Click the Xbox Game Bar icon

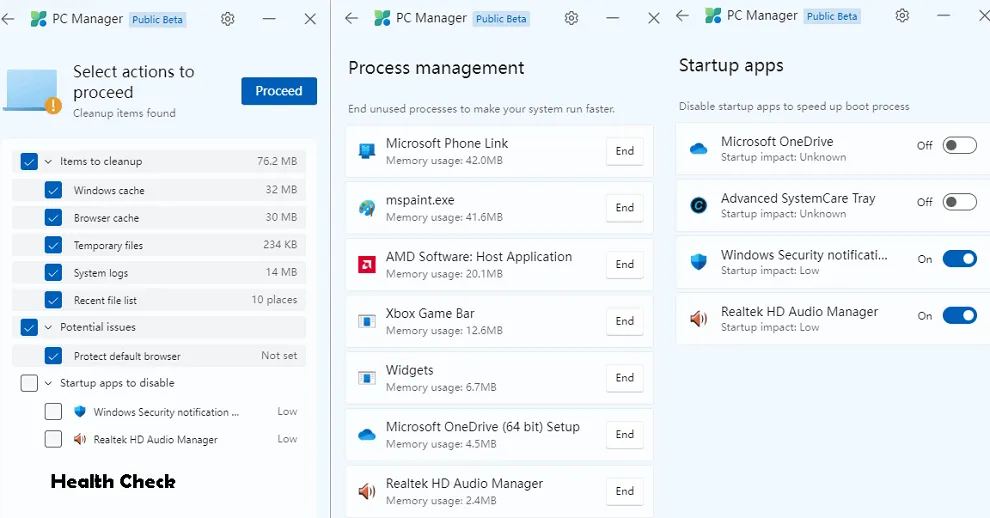(x=367, y=321)
